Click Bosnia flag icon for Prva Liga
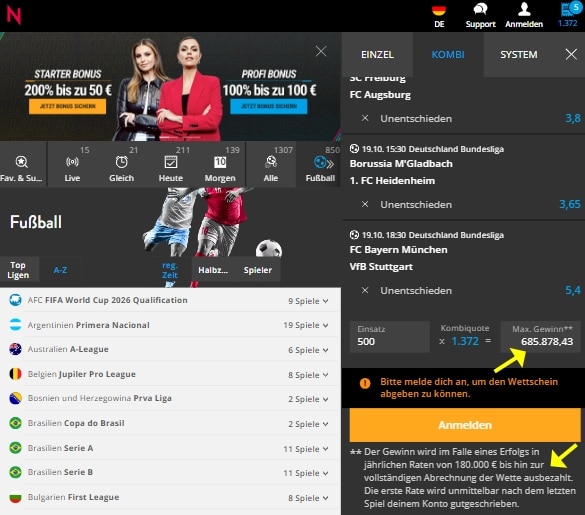This screenshot has width=585, height=515. 15,398
